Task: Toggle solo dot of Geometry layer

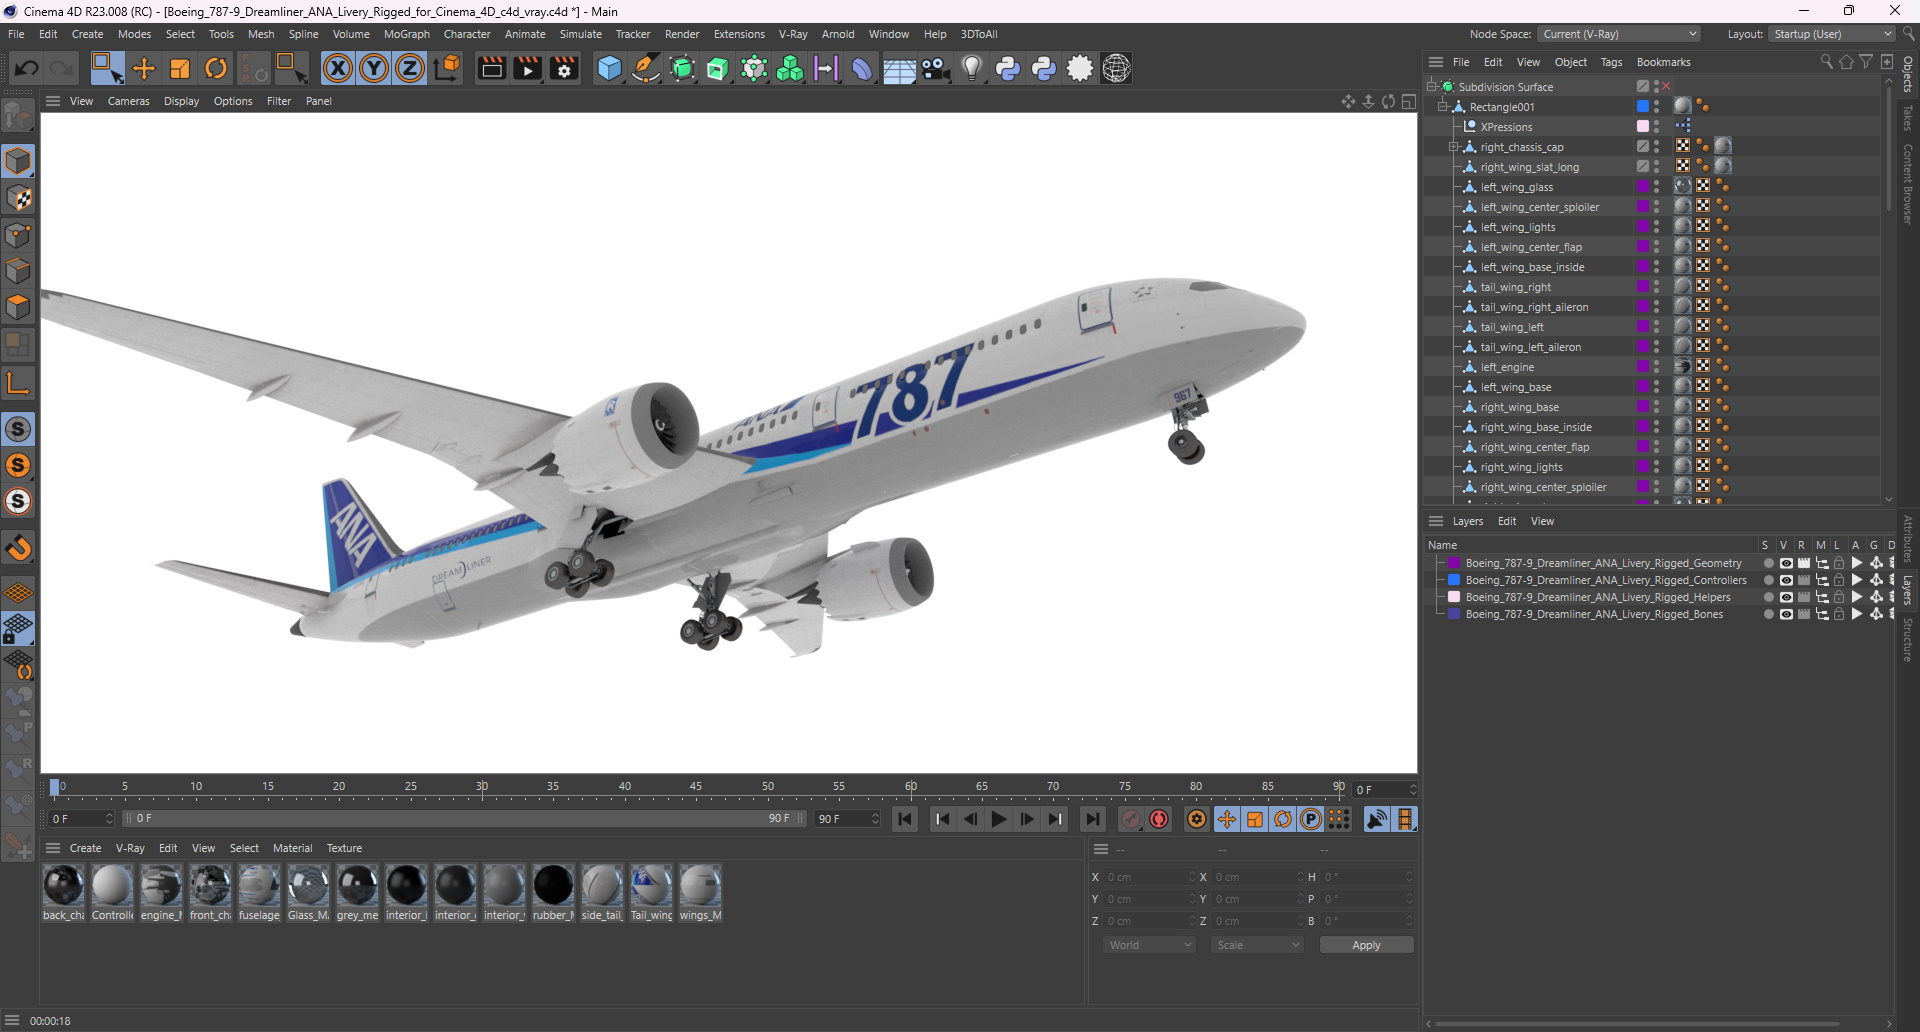Action: click(x=1768, y=563)
